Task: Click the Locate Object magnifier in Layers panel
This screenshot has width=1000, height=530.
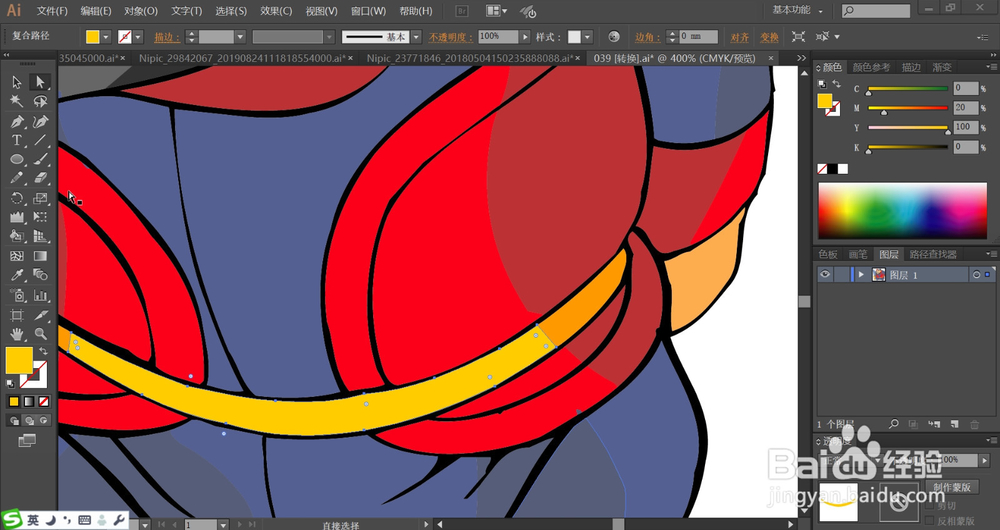Action: [x=893, y=424]
